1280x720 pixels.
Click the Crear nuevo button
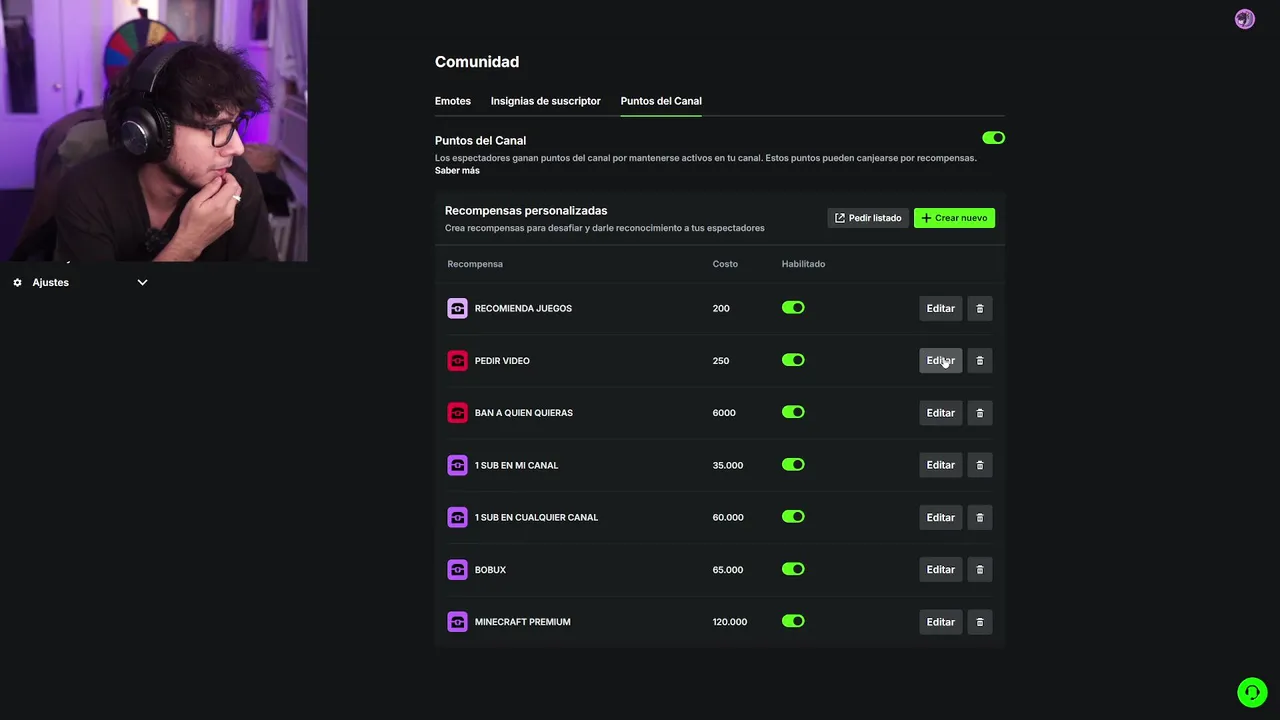coord(954,218)
